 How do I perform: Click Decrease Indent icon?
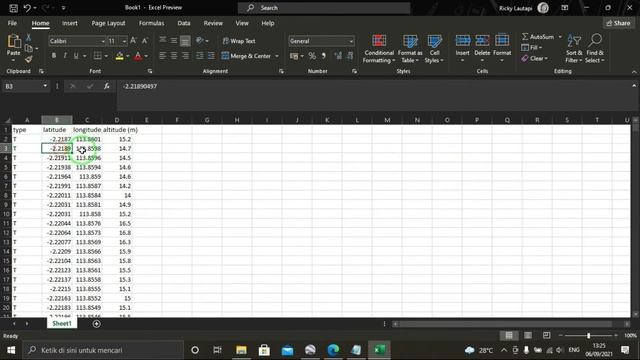click(x=200, y=56)
